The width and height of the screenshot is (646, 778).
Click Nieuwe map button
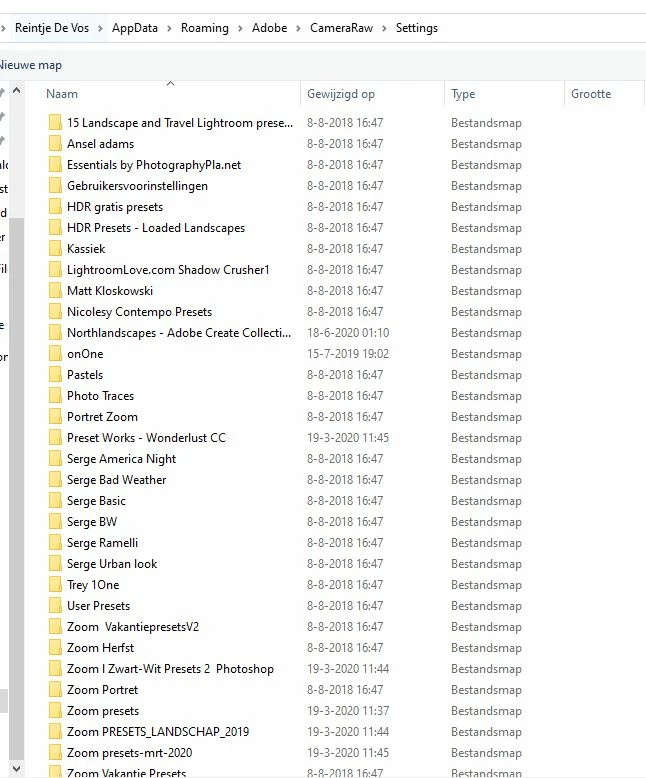(x=31, y=65)
